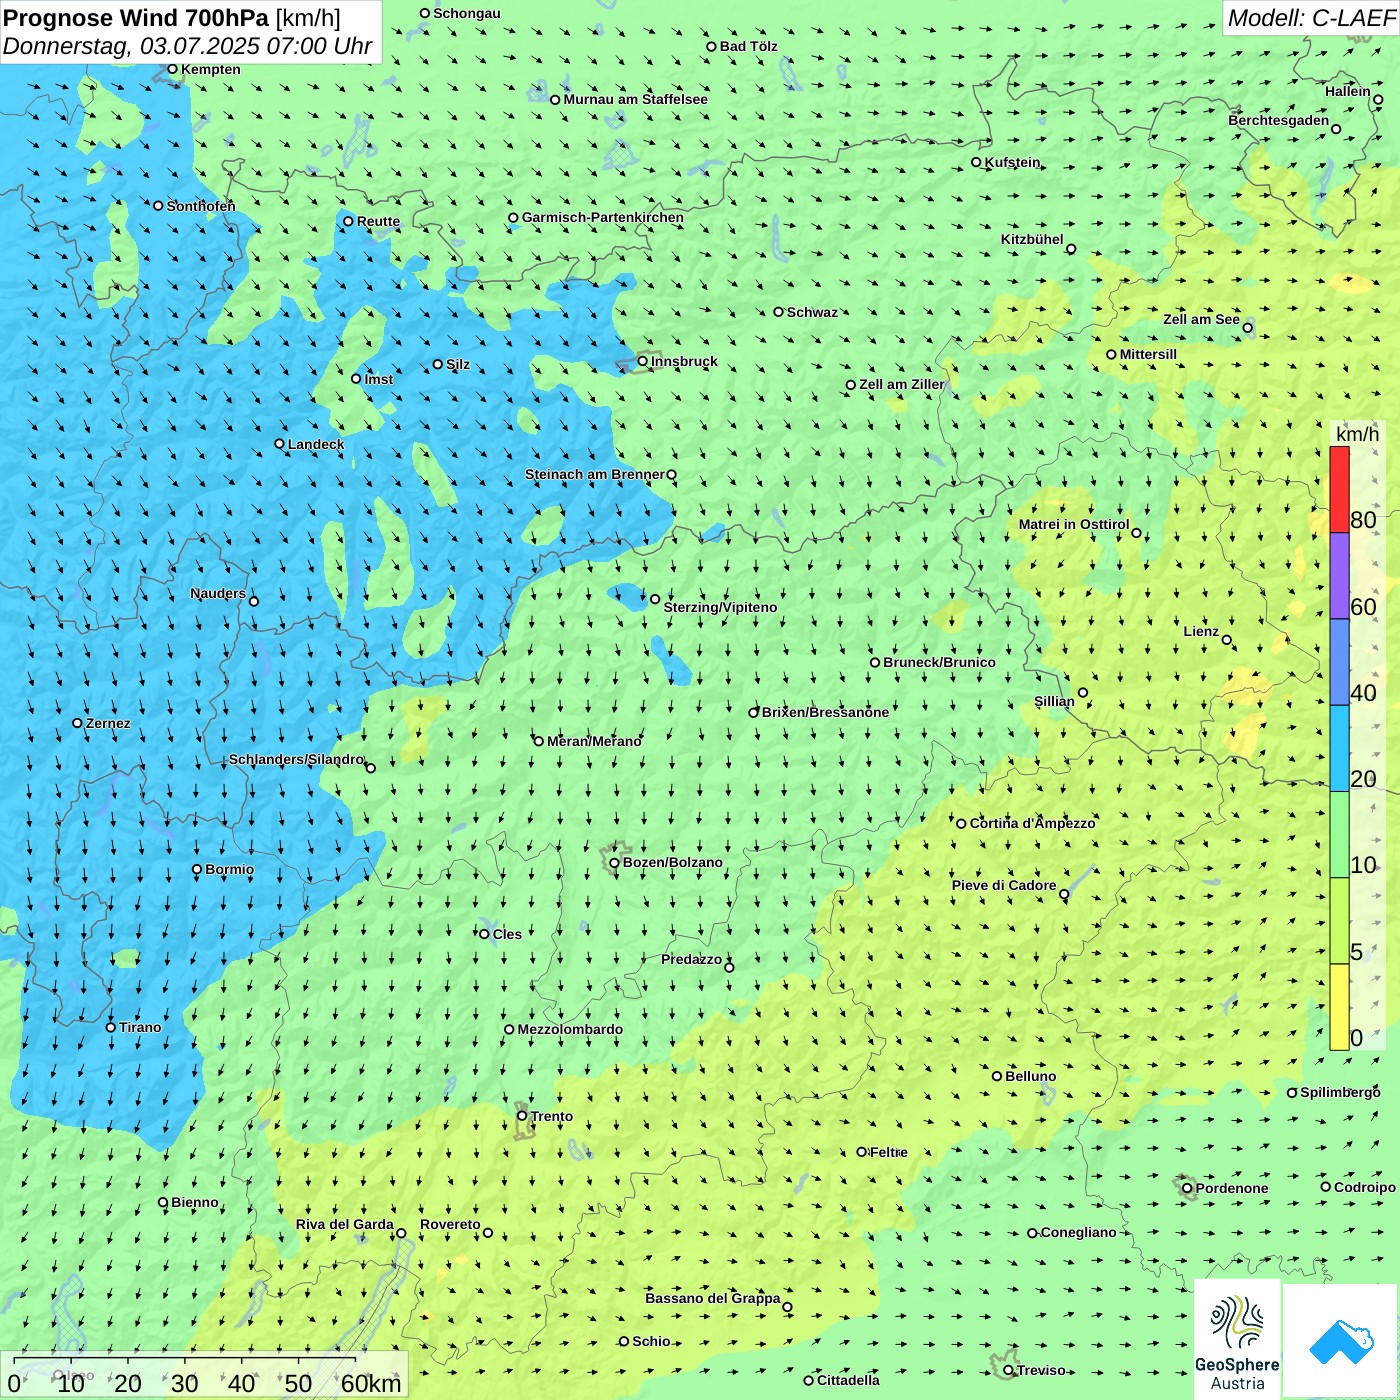Click the GeoSphere Austria logo
This screenshot has width=1400, height=1400.
1237,1338
